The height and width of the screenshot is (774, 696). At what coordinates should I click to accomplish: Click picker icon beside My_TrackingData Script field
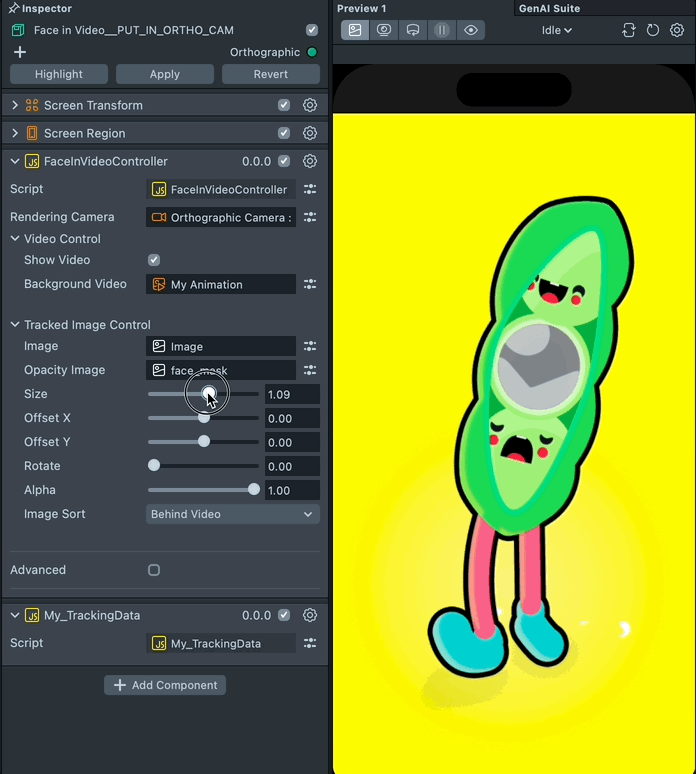310,643
